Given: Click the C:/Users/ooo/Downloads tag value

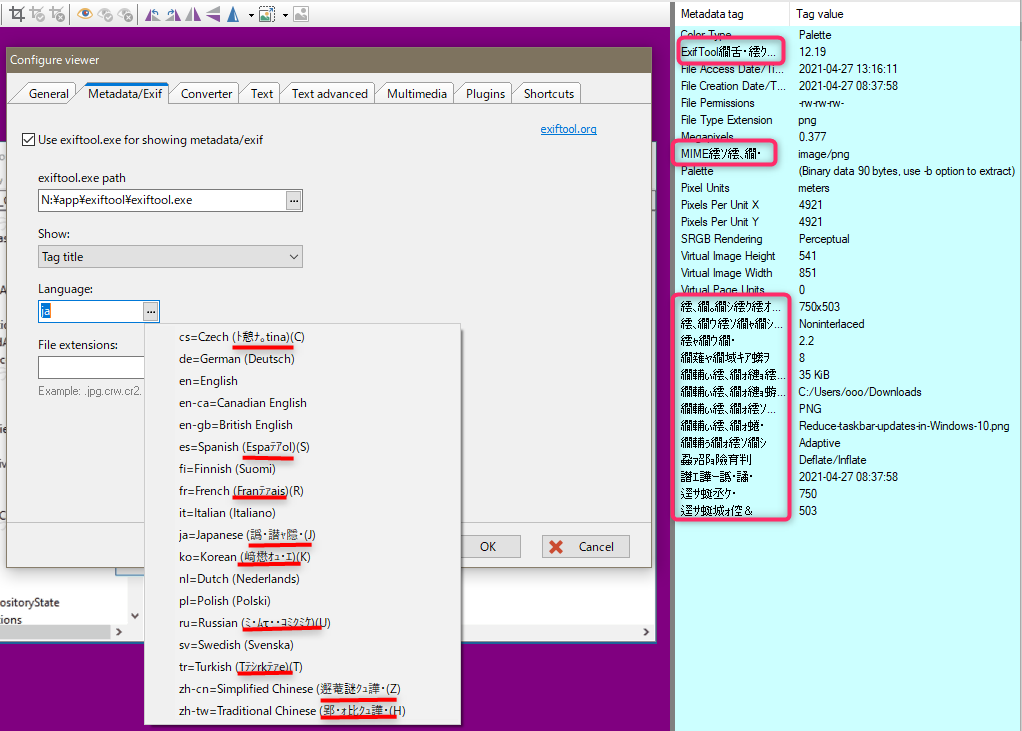Looking at the screenshot, I should click(x=860, y=392).
